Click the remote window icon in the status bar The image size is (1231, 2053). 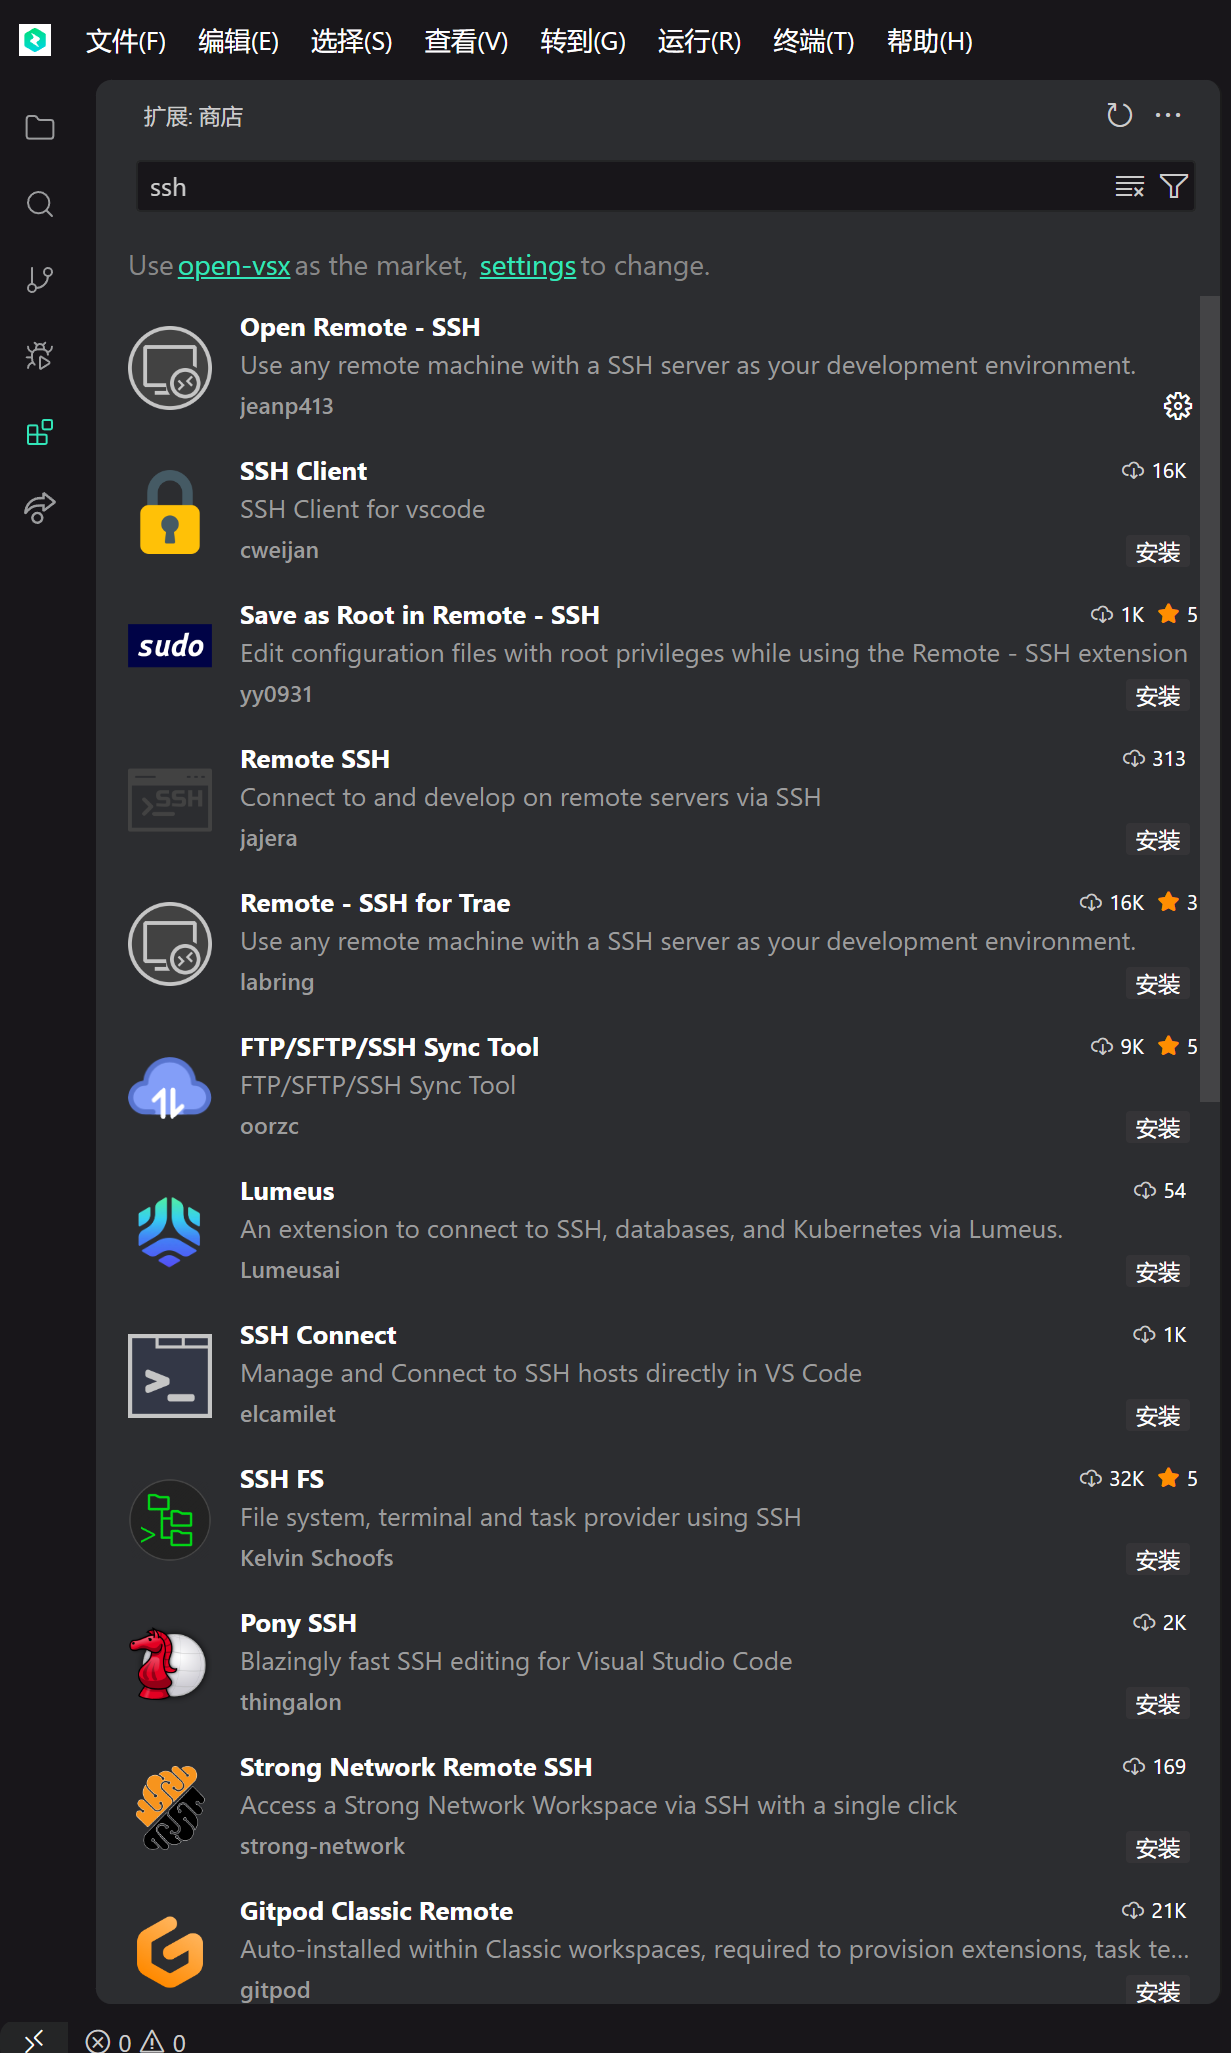tap(34, 2040)
